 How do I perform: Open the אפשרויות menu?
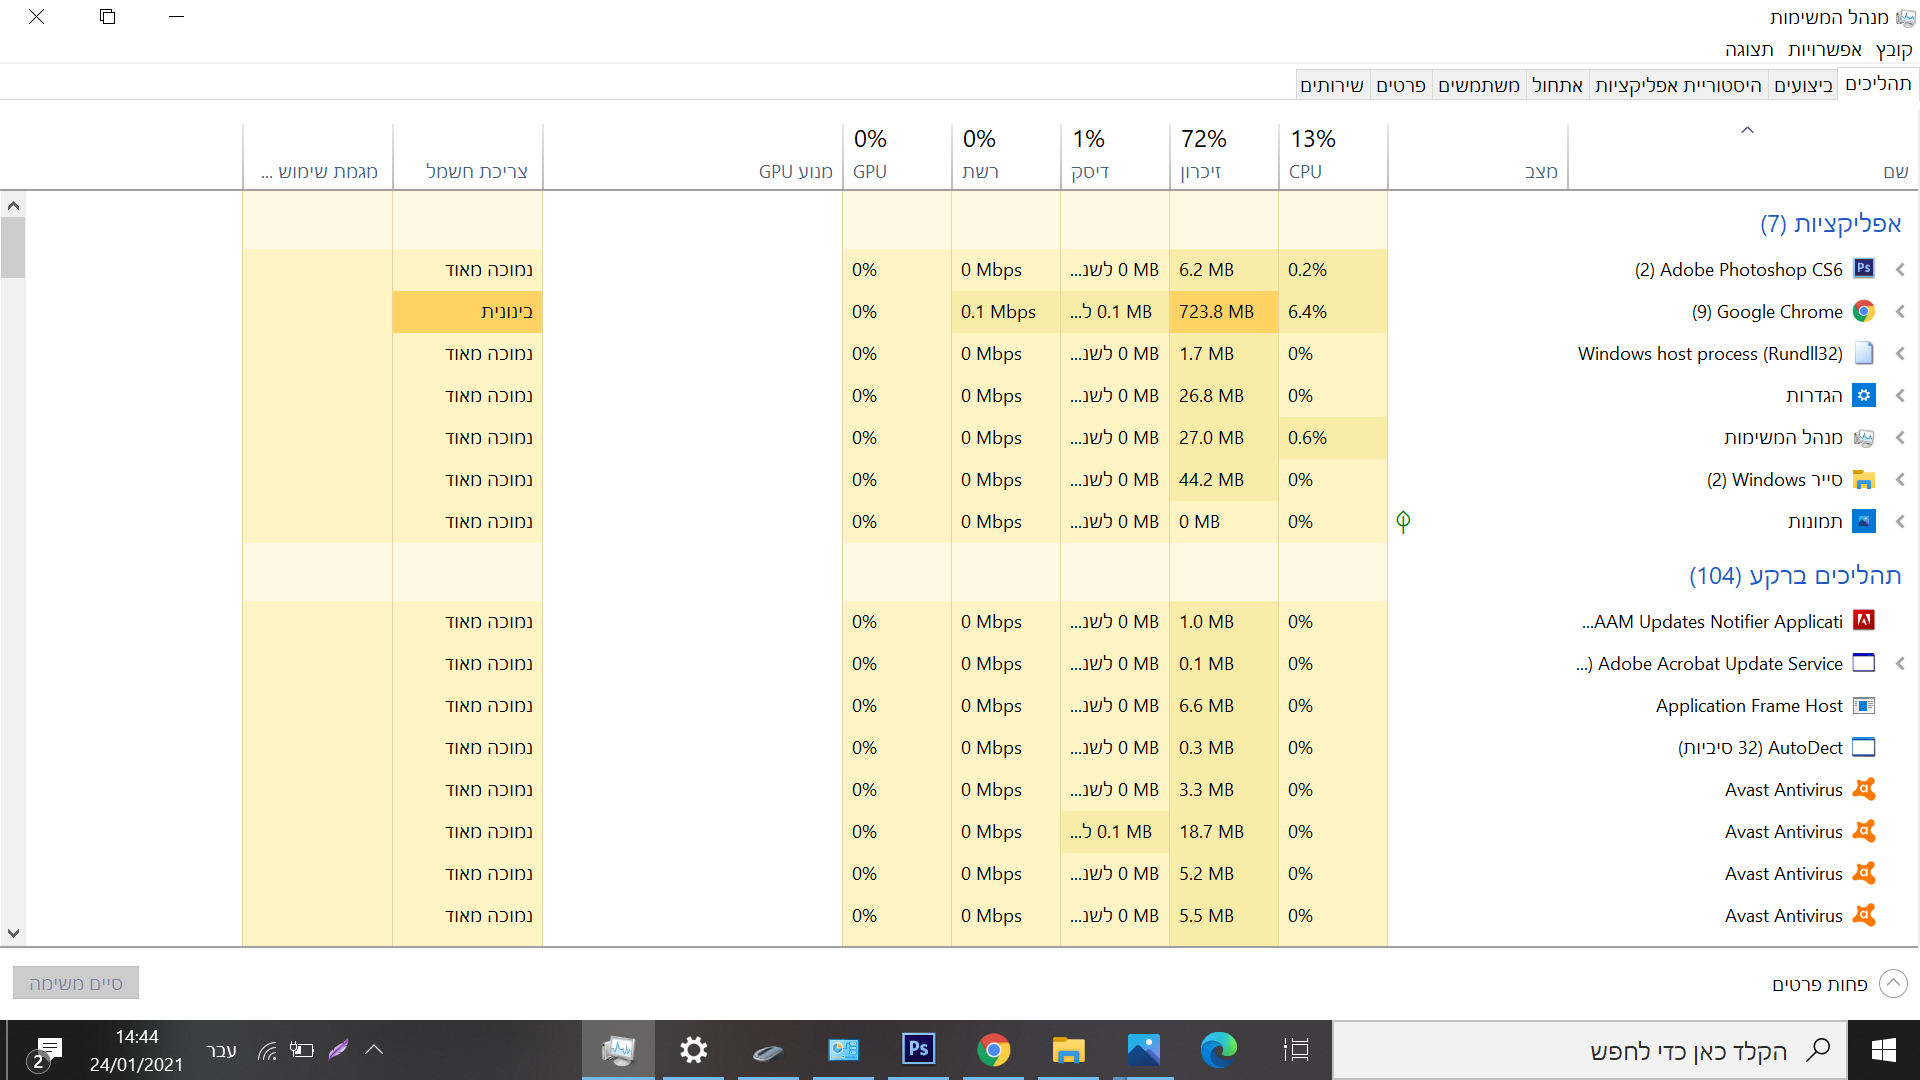tap(1825, 49)
